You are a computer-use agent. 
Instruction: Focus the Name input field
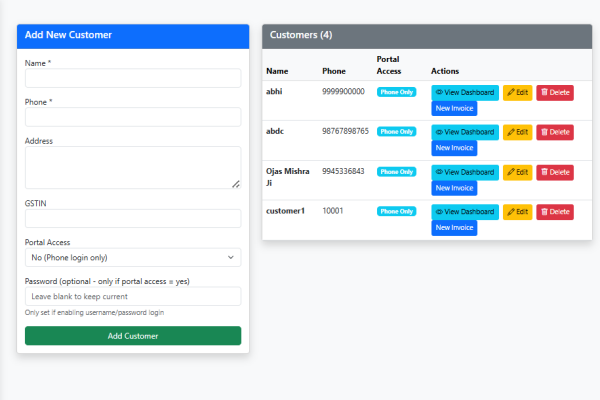click(x=133, y=78)
